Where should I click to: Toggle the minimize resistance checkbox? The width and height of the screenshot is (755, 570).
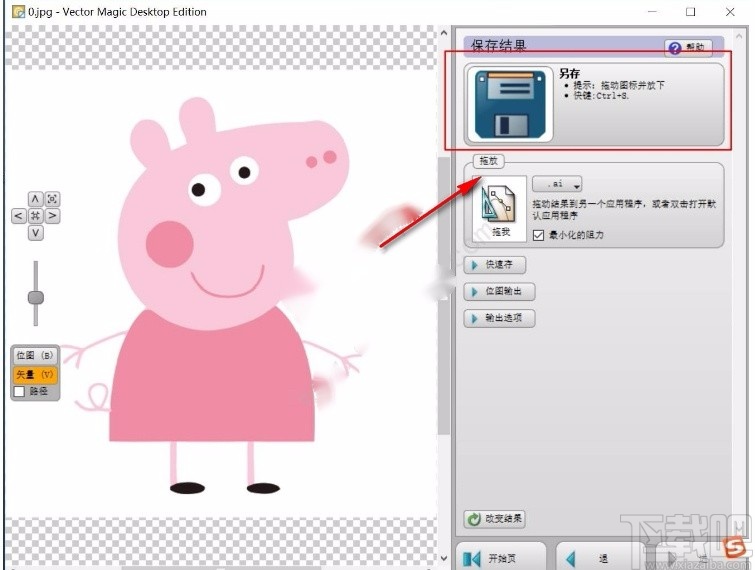click(x=538, y=235)
